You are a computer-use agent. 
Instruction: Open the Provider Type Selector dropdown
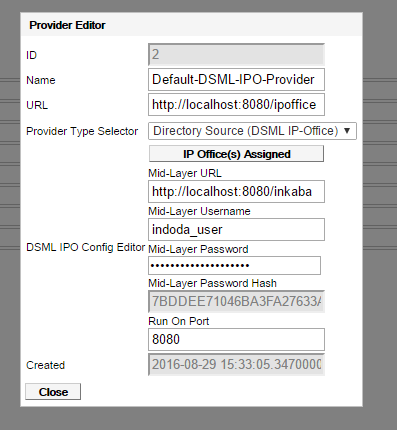point(252,131)
